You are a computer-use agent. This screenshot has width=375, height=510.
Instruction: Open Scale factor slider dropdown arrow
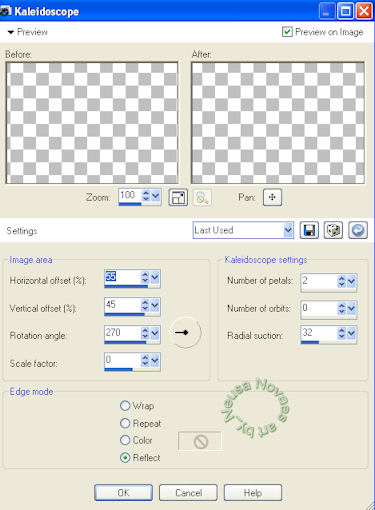tap(155, 360)
